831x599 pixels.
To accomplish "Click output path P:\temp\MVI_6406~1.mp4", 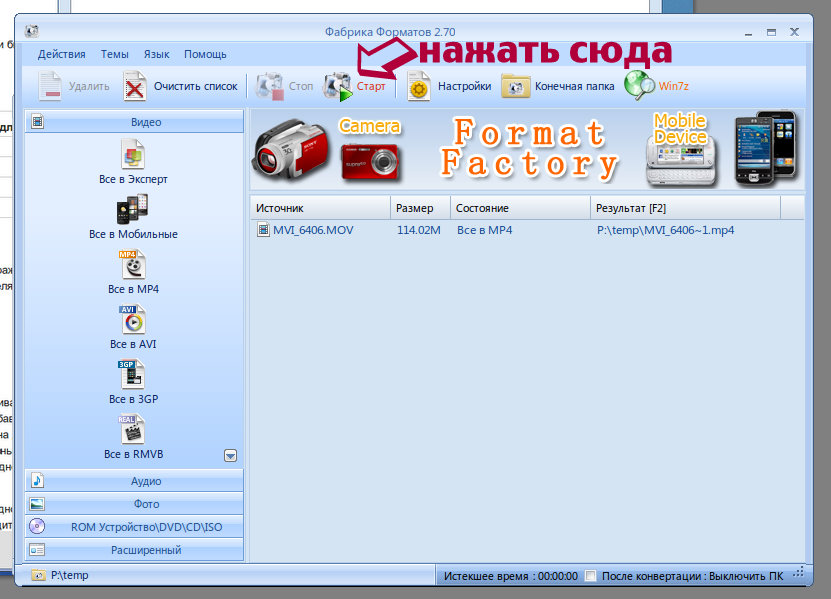I will coord(665,230).
